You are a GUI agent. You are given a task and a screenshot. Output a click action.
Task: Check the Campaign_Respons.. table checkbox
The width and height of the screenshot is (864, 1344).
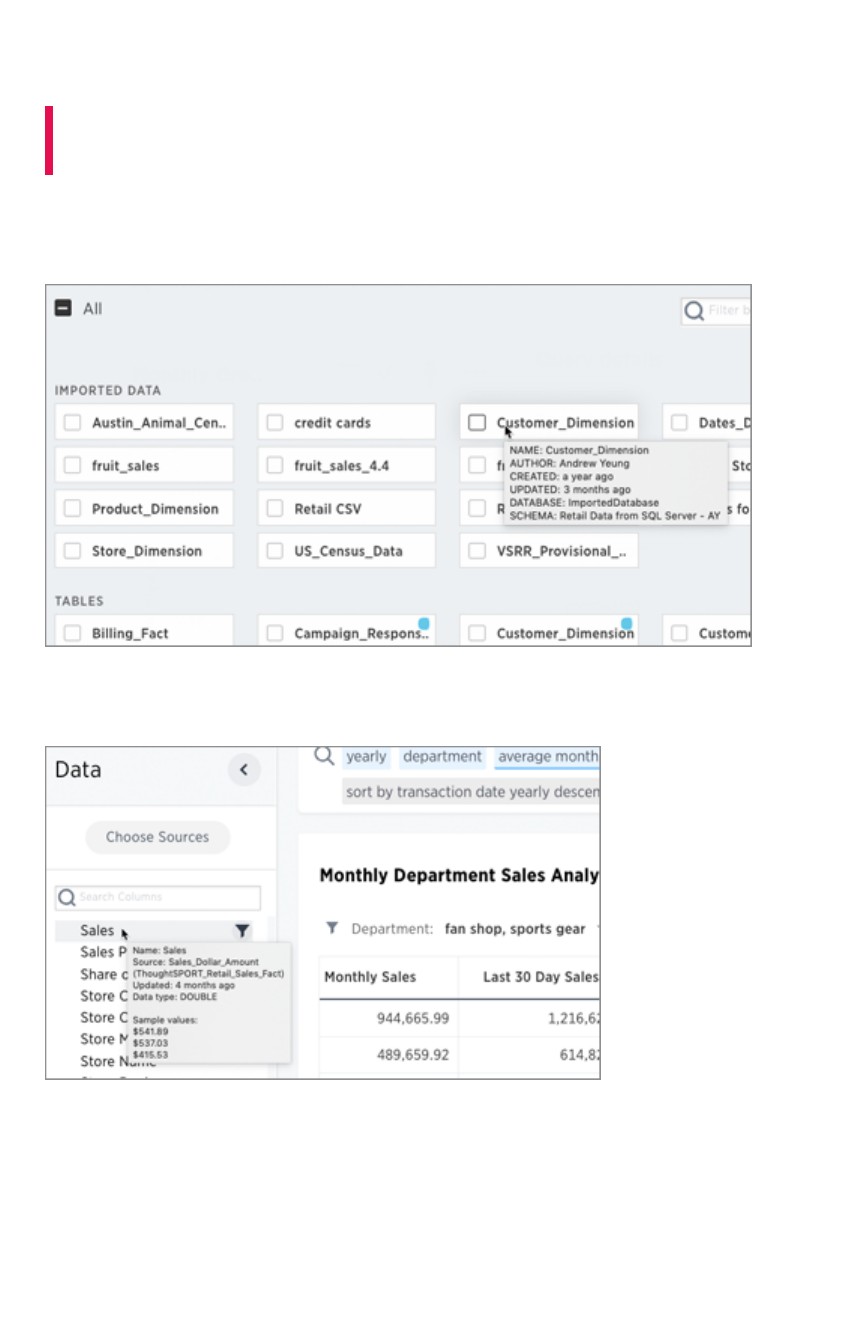click(274, 633)
